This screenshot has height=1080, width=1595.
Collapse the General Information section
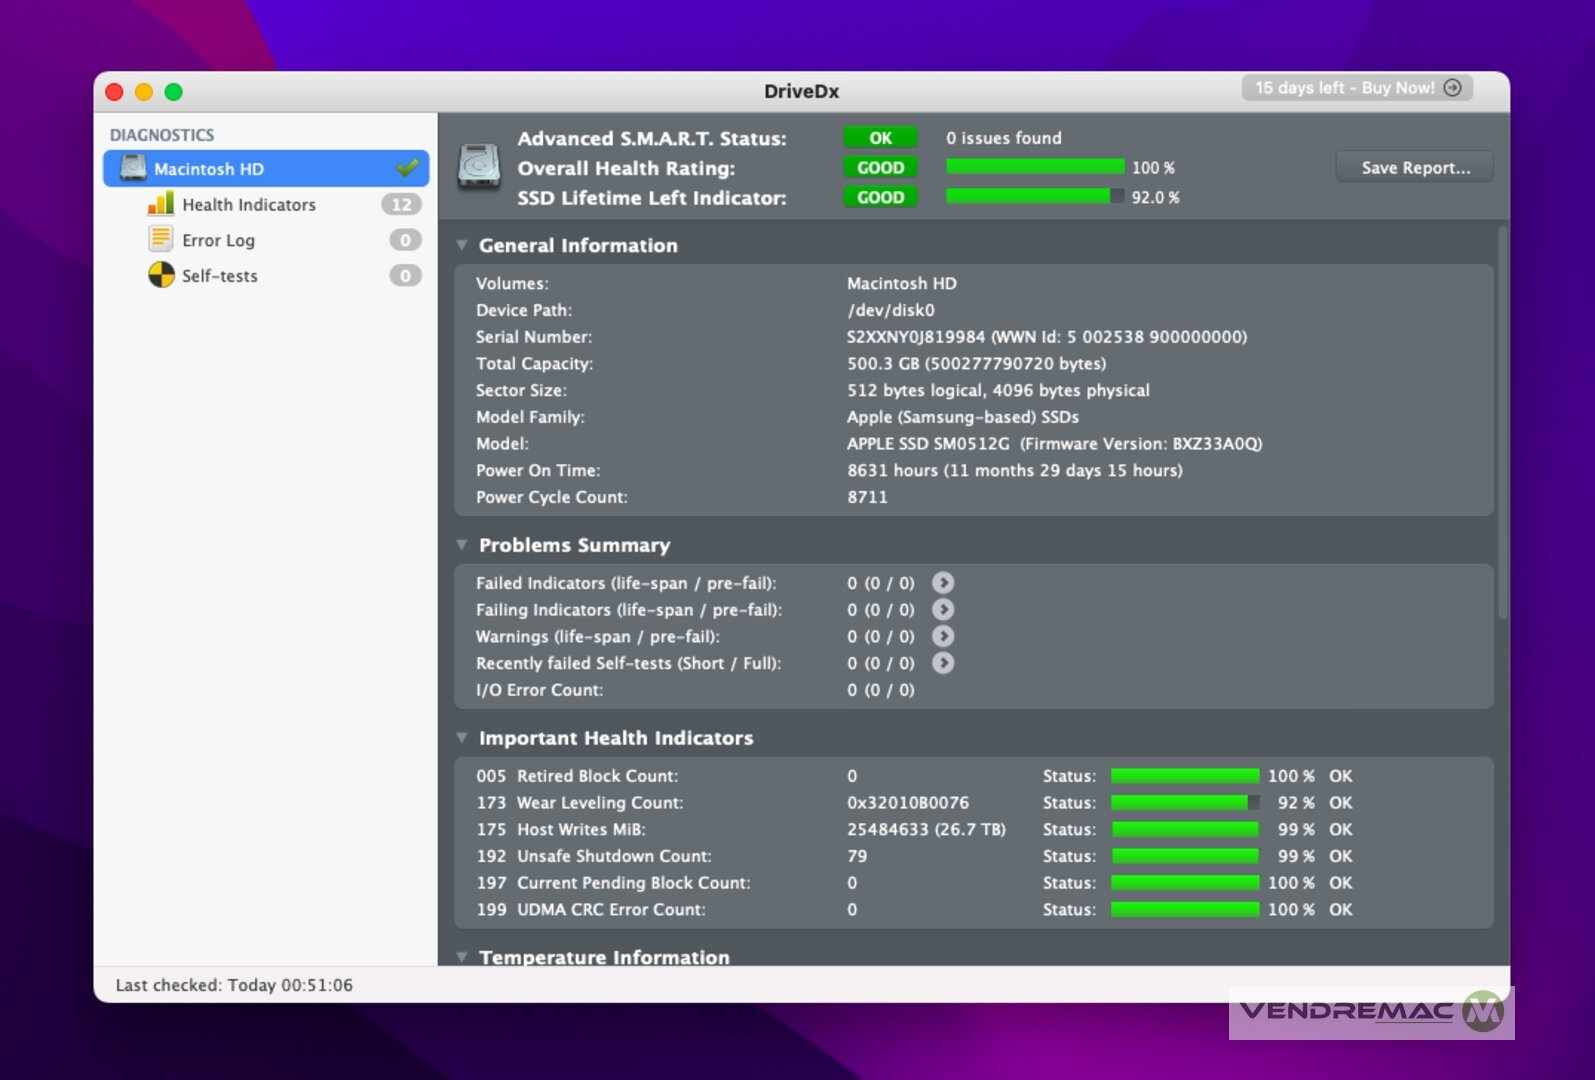tap(462, 245)
